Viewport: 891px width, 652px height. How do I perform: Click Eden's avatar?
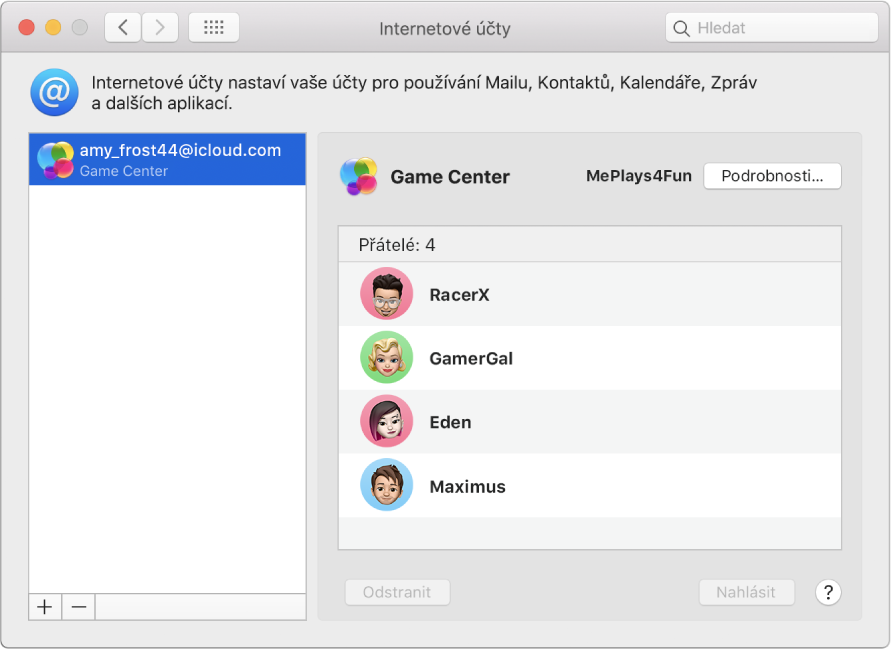point(386,421)
